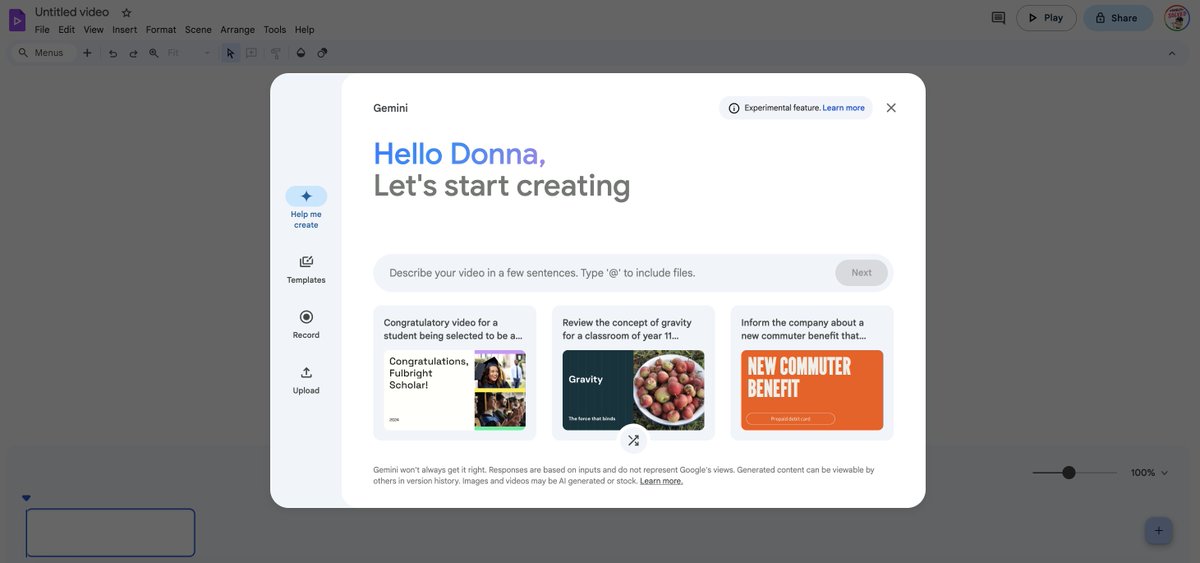
Task: Open the Learn more link in disclaimer
Action: tap(661, 481)
